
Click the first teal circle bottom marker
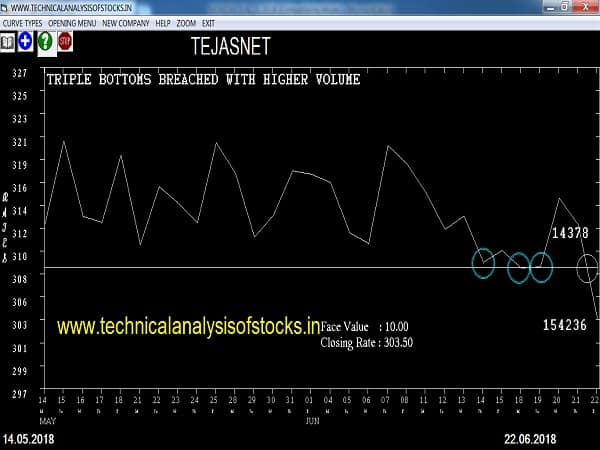pyautogui.click(x=484, y=263)
